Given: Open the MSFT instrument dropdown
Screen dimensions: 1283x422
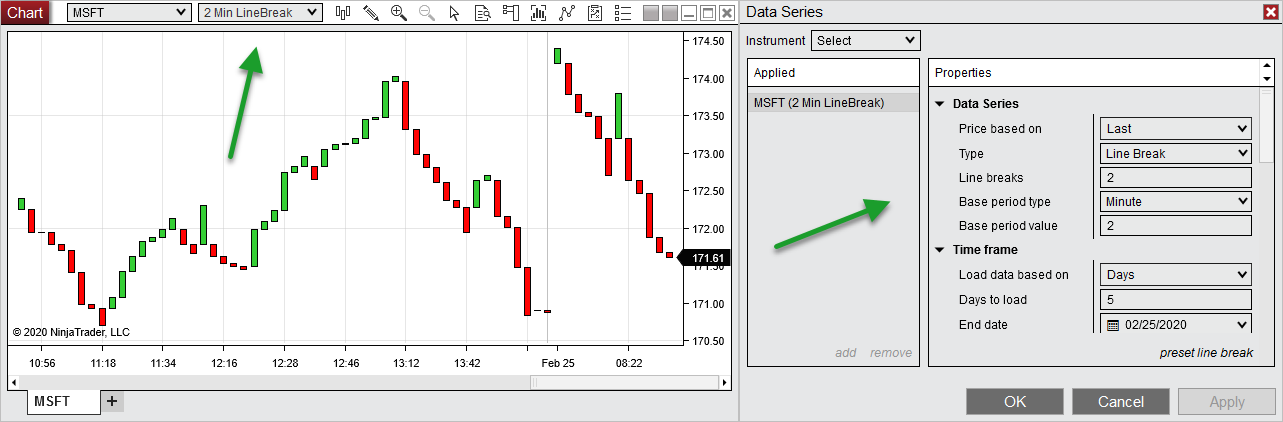Looking at the screenshot, I should click(x=129, y=13).
